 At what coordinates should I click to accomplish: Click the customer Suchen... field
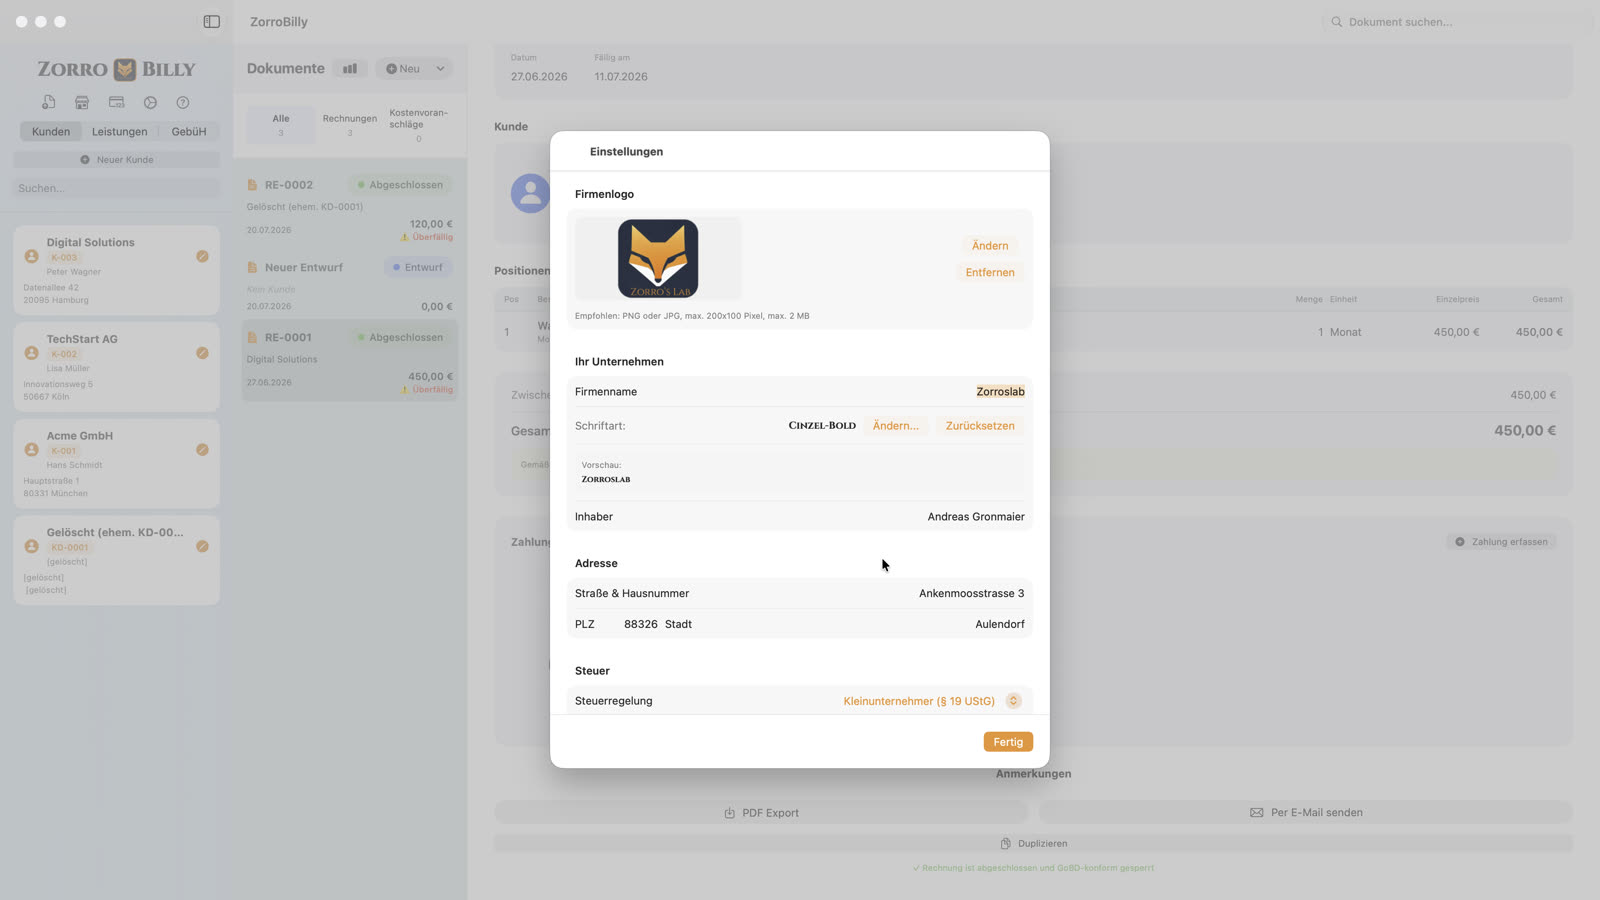click(x=117, y=188)
